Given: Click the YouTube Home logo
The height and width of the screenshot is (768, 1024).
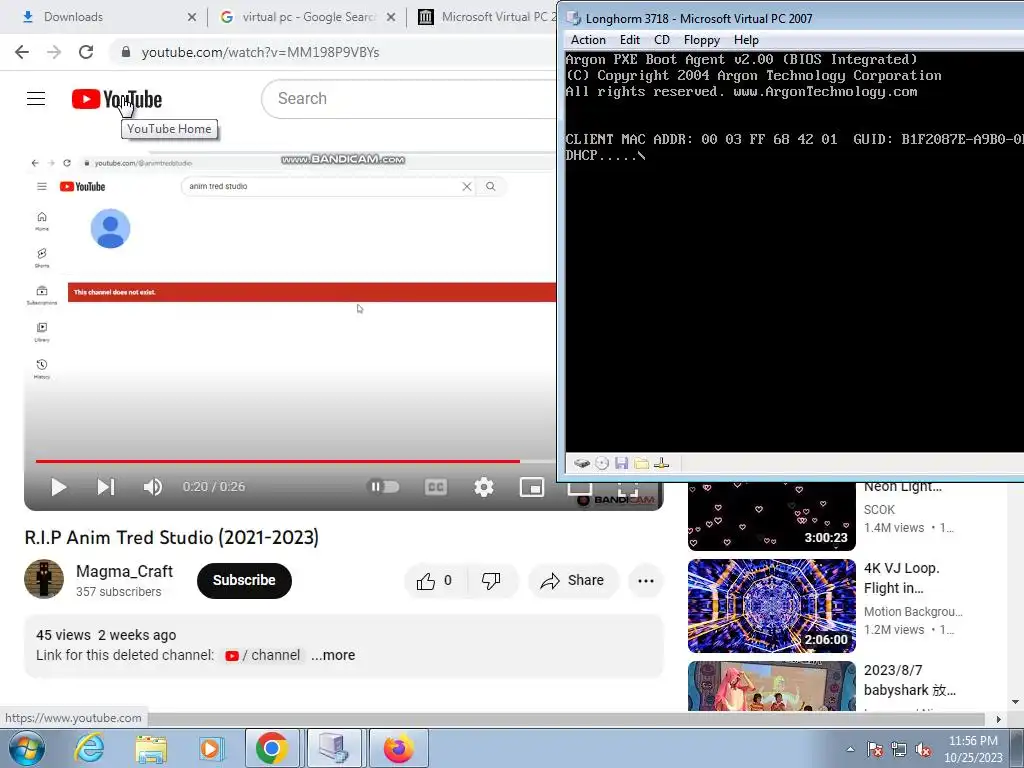Looking at the screenshot, I should 117,99.
